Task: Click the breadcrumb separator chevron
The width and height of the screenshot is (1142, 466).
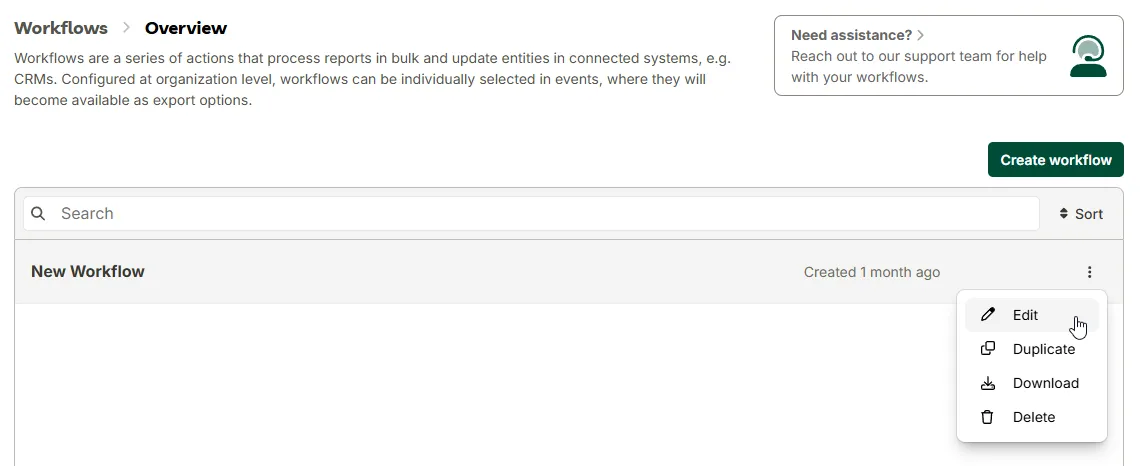Action: 126,28
